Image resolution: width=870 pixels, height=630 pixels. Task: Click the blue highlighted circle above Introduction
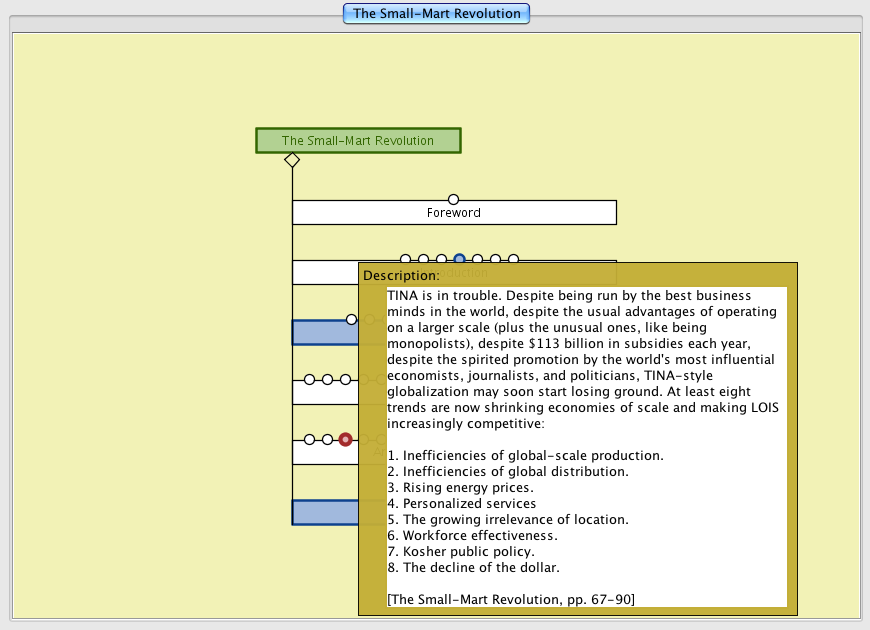tap(459, 260)
